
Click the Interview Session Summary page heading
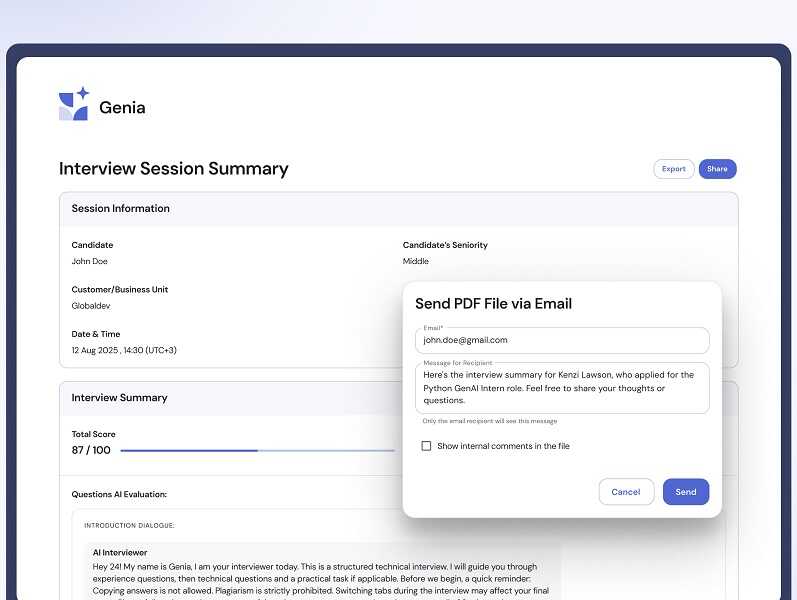173,169
